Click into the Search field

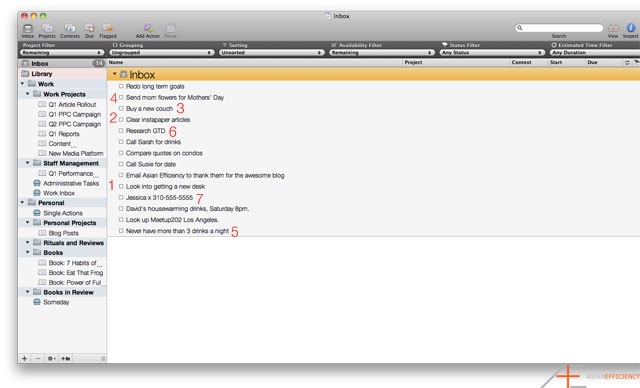[x=560, y=28]
